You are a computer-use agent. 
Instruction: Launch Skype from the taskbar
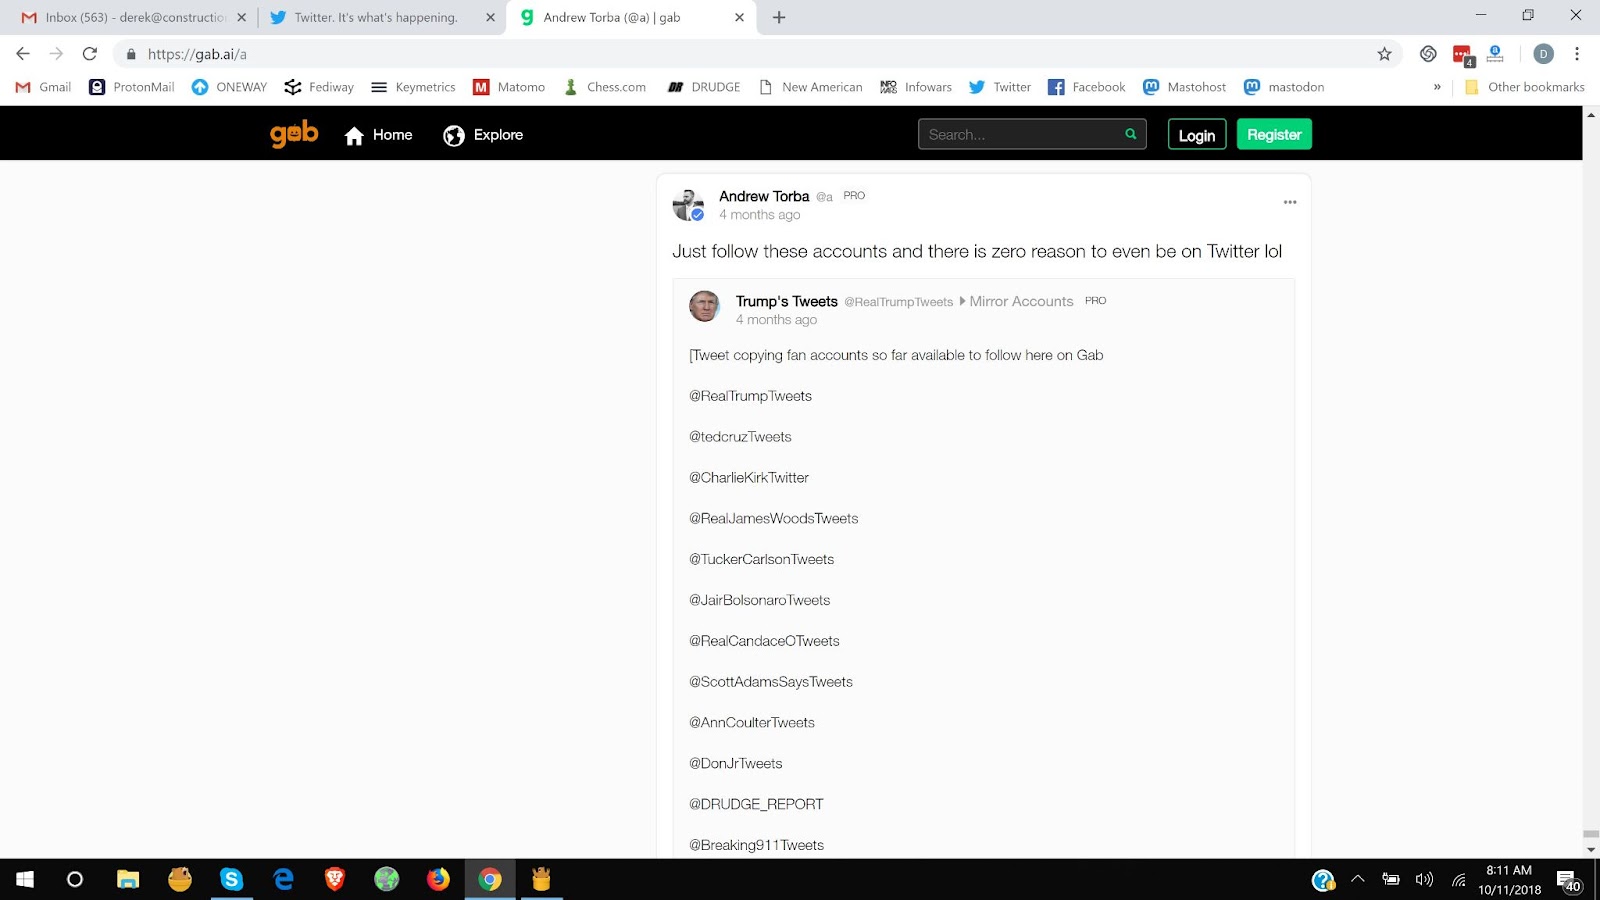pyautogui.click(x=232, y=879)
